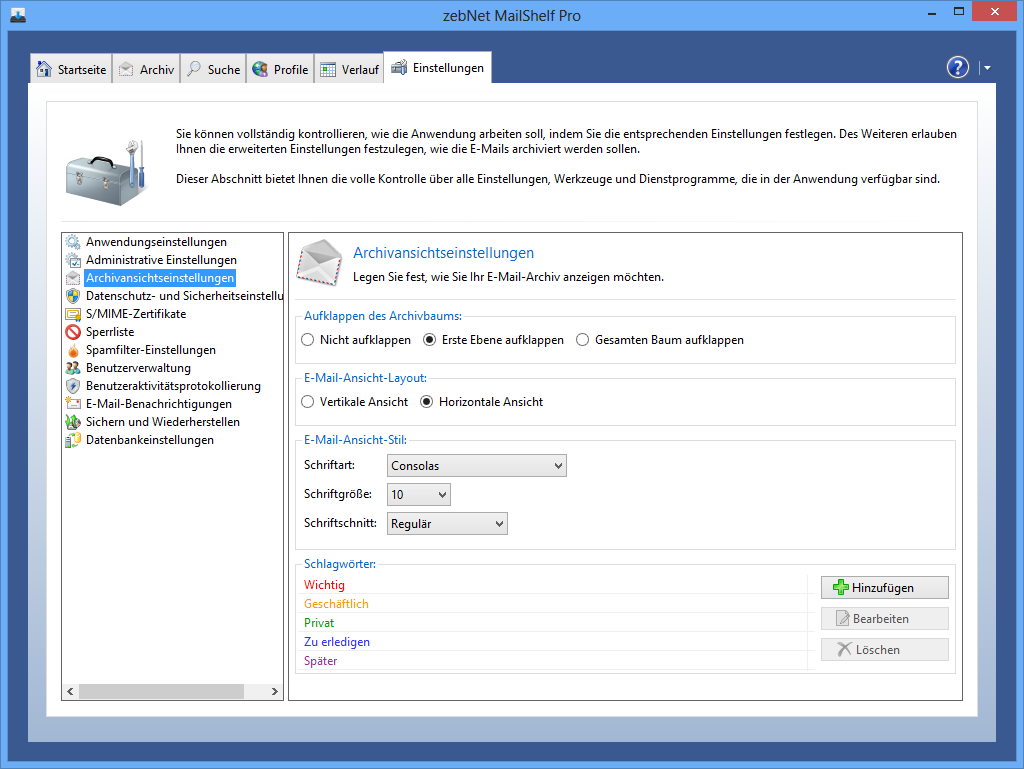Switch to the Startseite tab
Screen dimensions: 1024x769
pyautogui.click(x=71, y=69)
